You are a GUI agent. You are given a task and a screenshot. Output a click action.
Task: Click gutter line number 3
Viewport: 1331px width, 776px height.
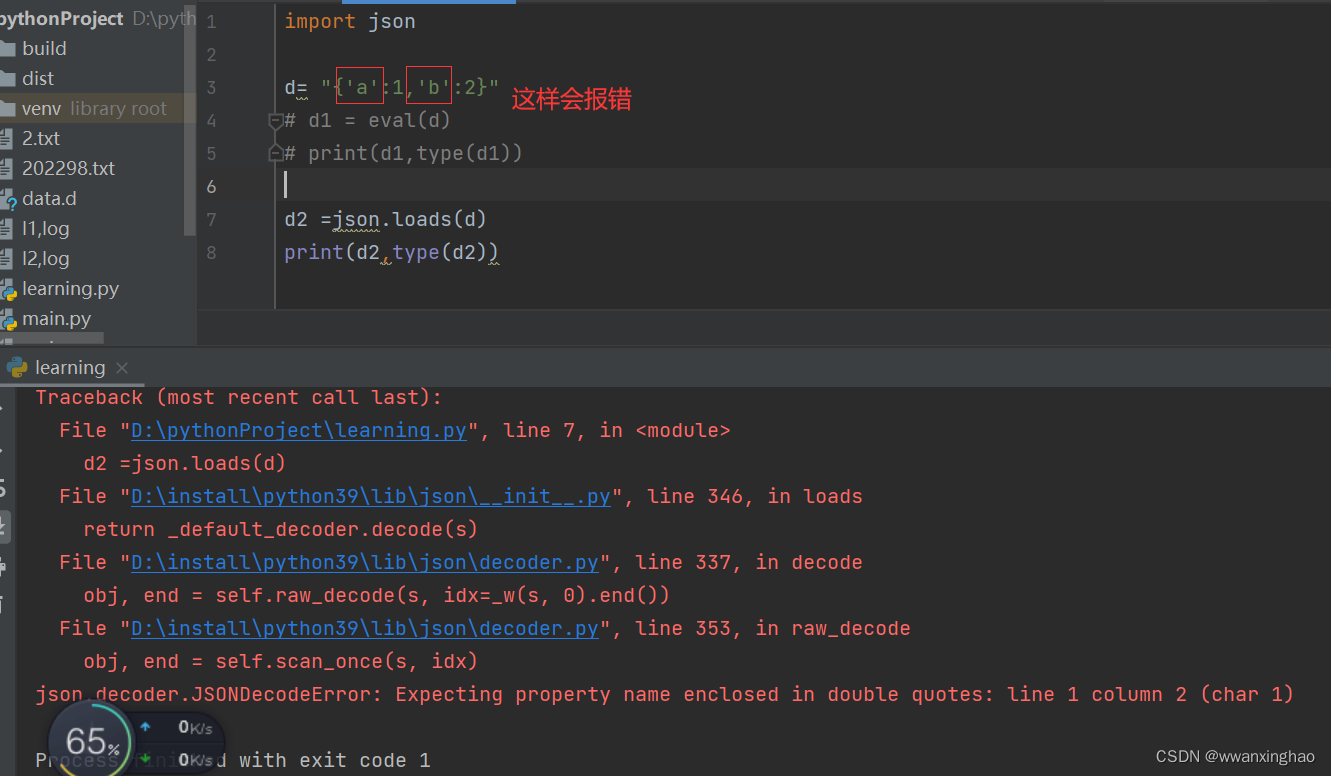pos(211,87)
